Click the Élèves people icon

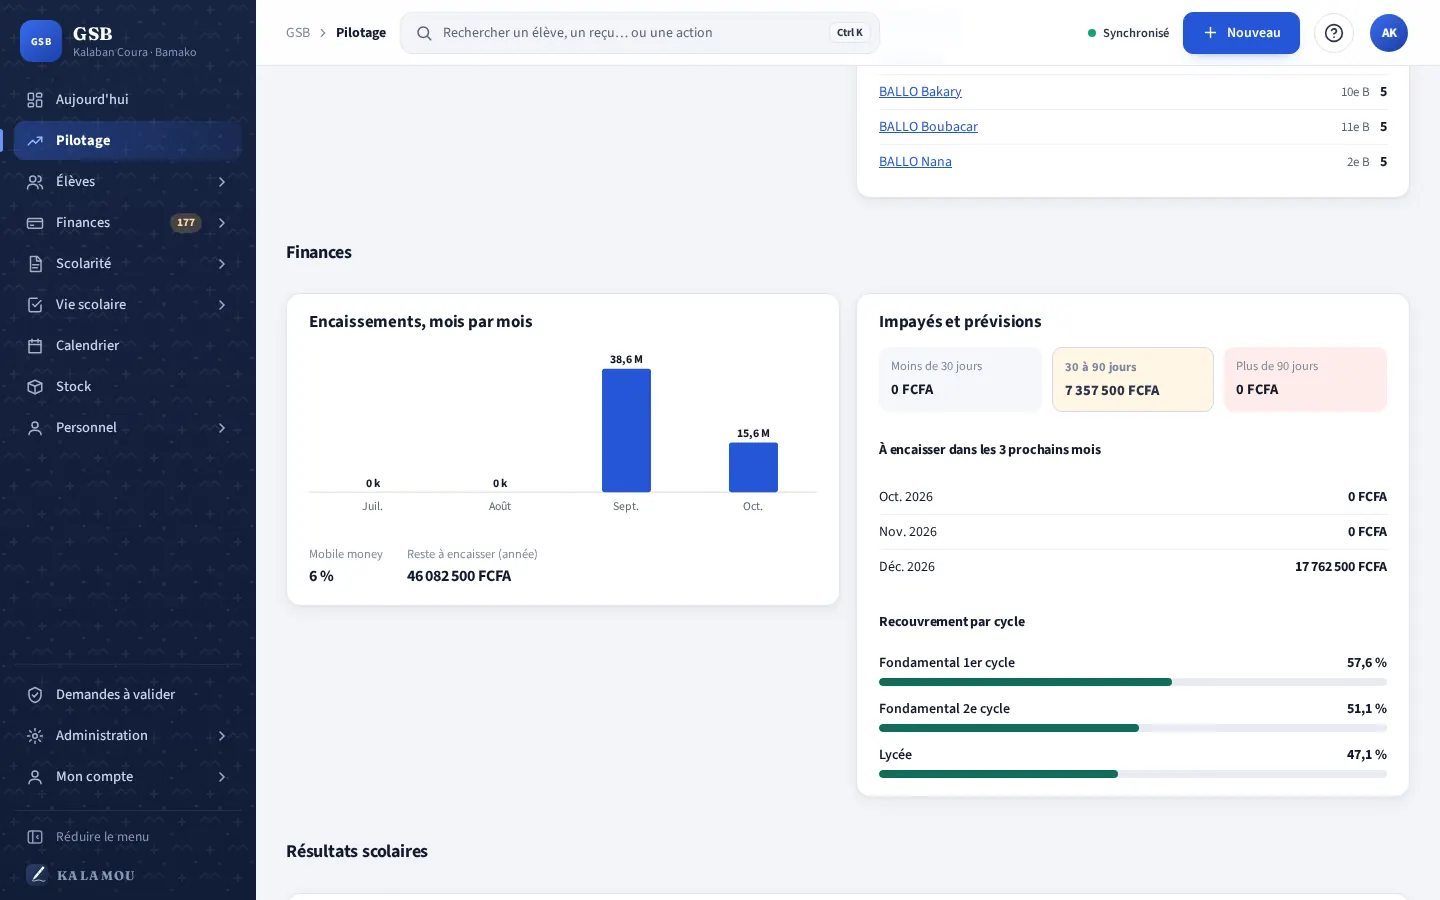point(35,182)
